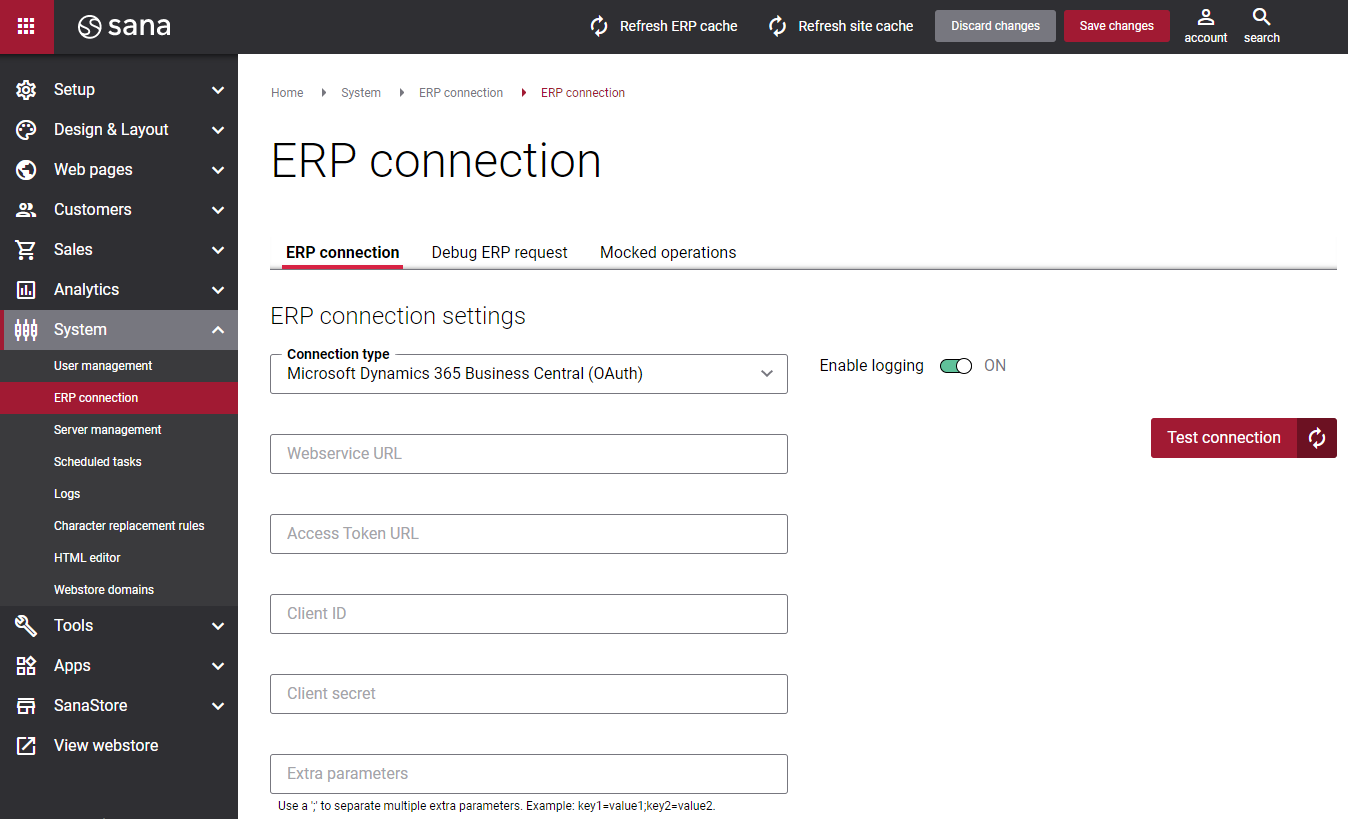Click the Customers people icon
1348x819 pixels.
[26, 210]
